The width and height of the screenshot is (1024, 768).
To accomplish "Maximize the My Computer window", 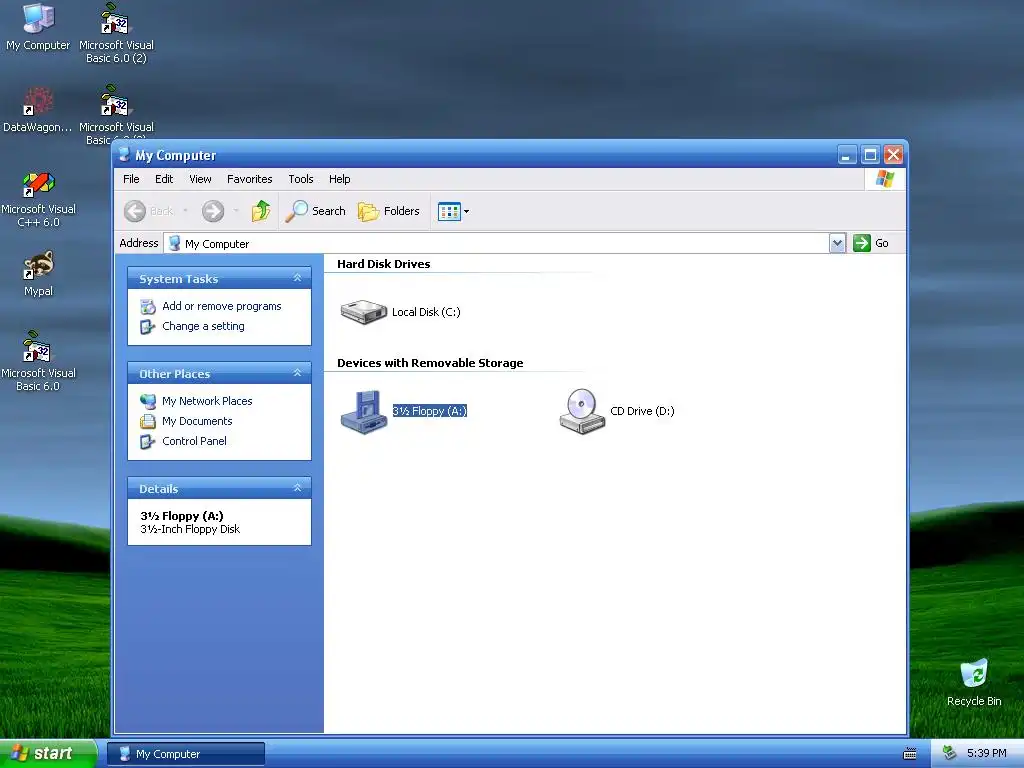I will [870, 155].
